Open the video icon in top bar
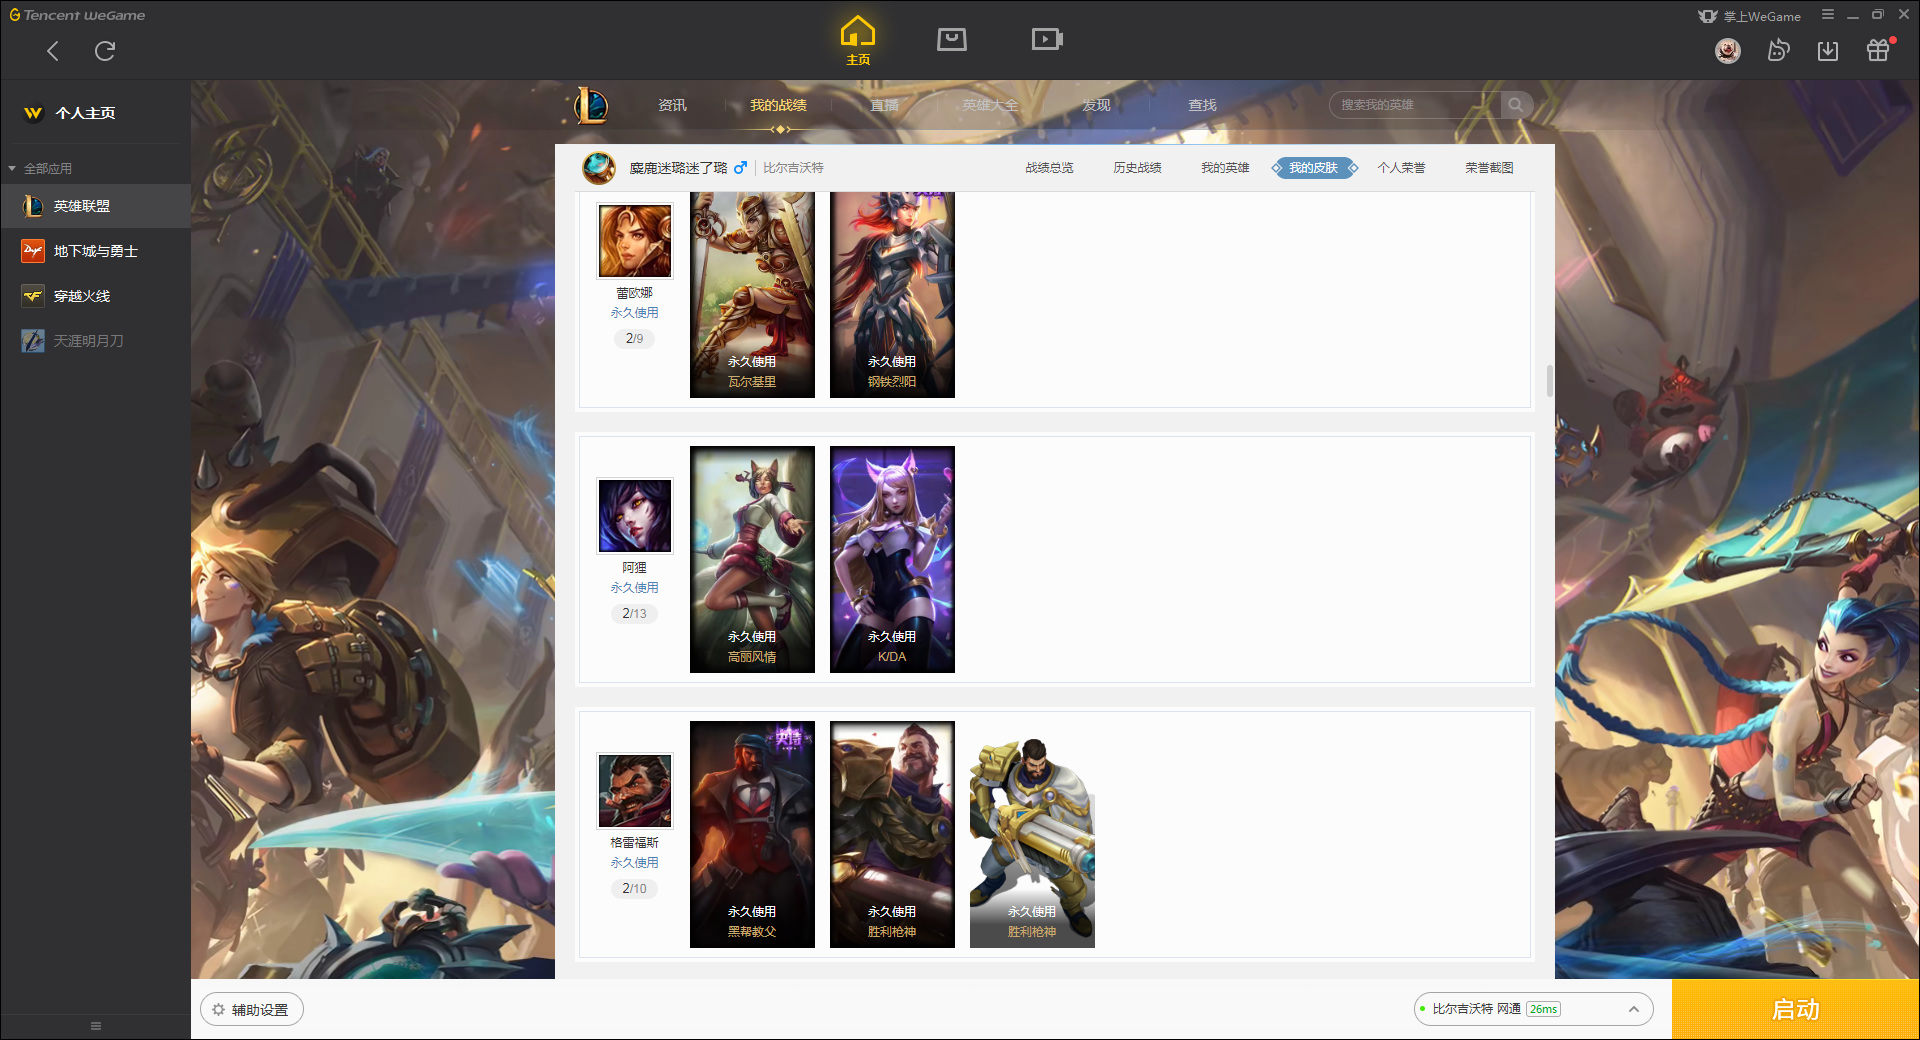The image size is (1920, 1040). point(1047,39)
